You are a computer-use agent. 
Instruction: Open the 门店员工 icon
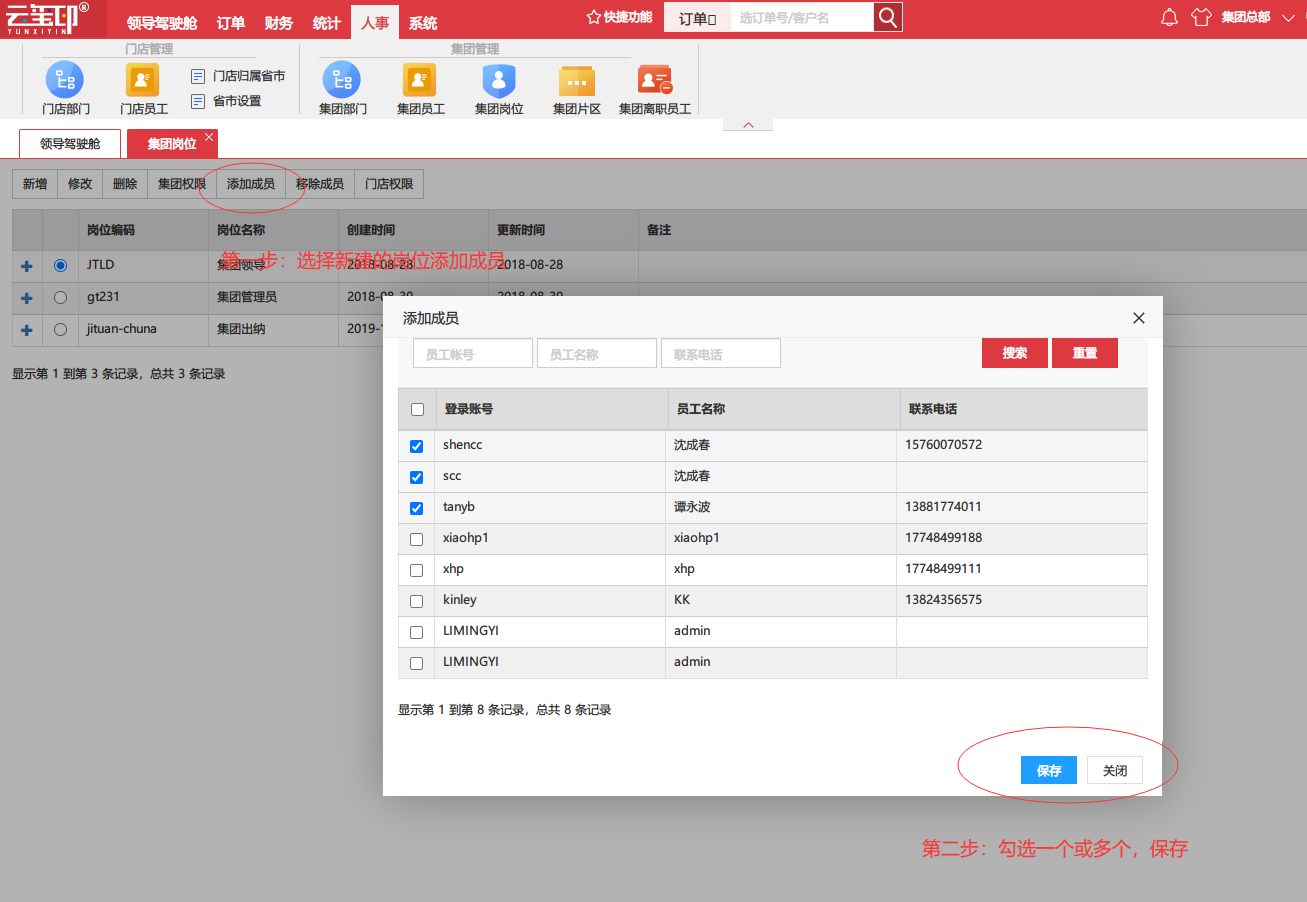(x=143, y=80)
